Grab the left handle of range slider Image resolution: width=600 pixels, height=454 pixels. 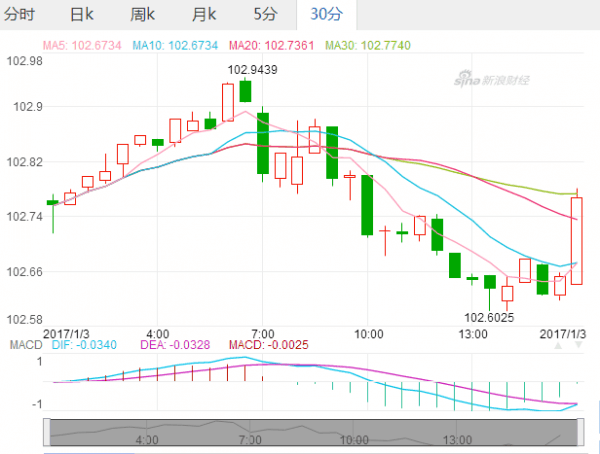47,432
